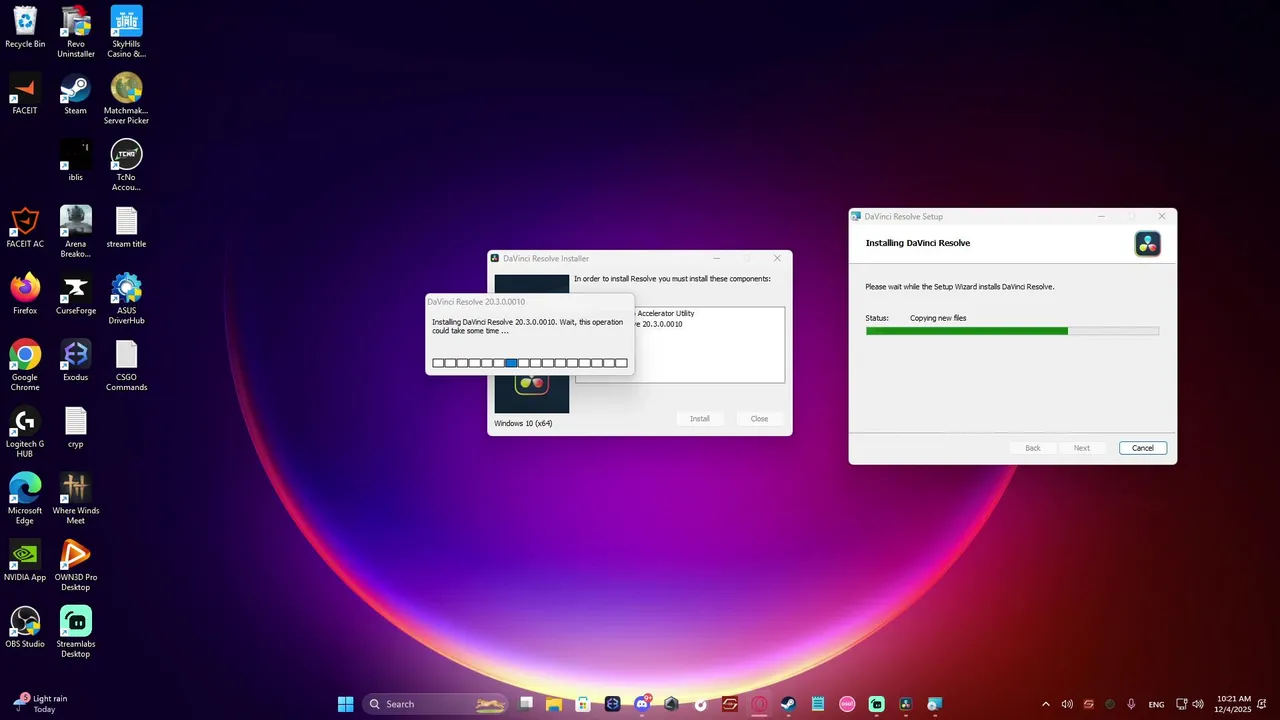The width and height of the screenshot is (1280, 720).
Task: Click the microphone icon in system tray
Action: click(x=1131, y=704)
